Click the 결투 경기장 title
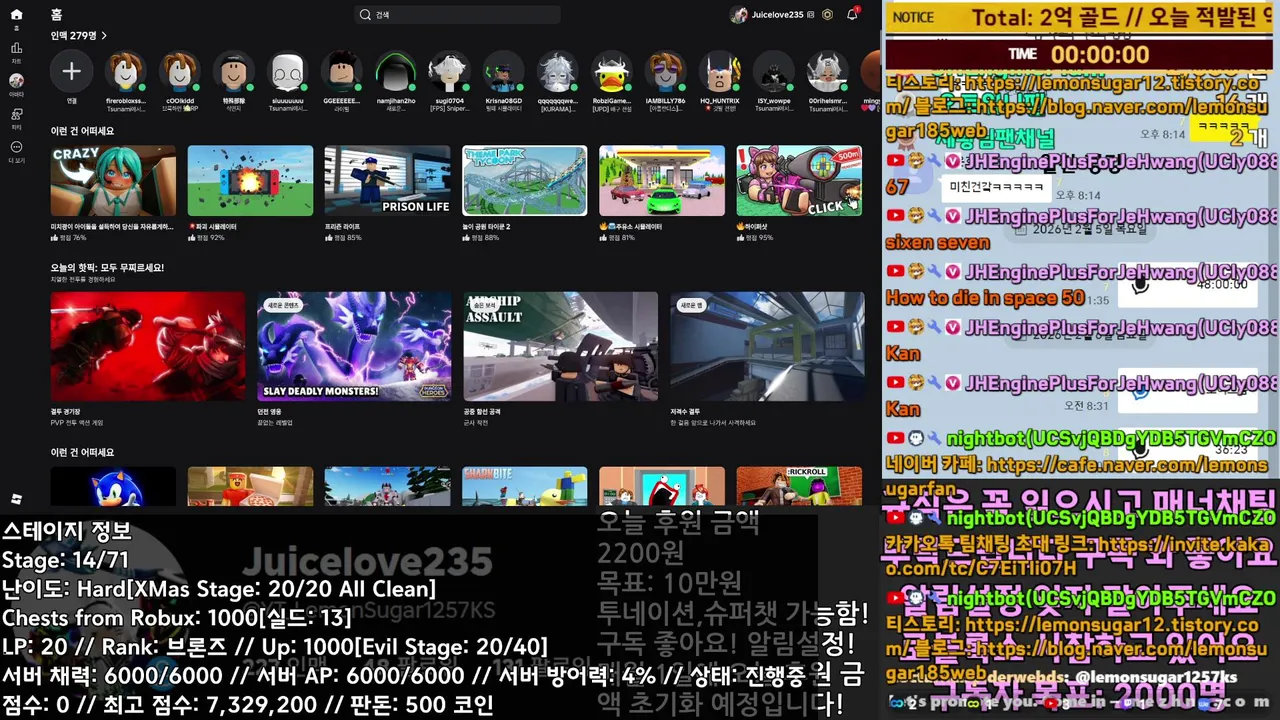 click(x=65, y=412)
